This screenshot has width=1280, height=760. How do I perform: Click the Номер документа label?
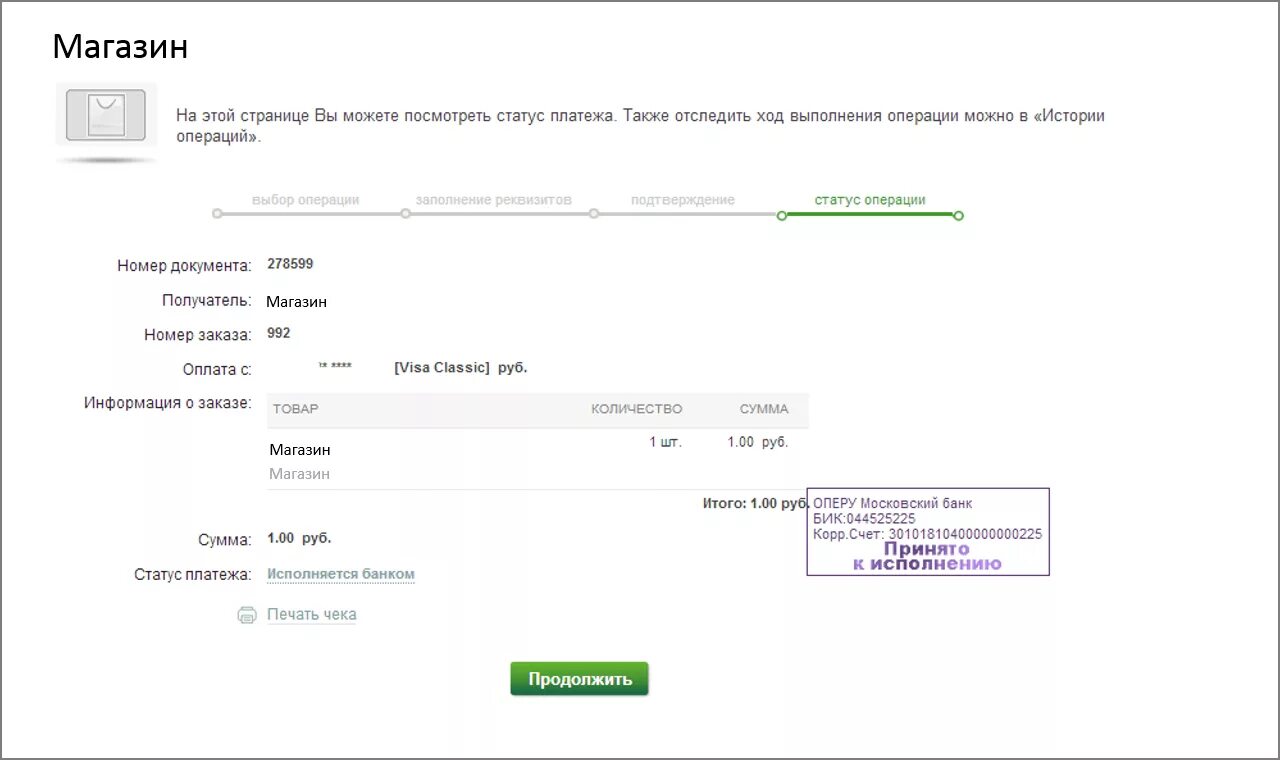coord(184,266)
